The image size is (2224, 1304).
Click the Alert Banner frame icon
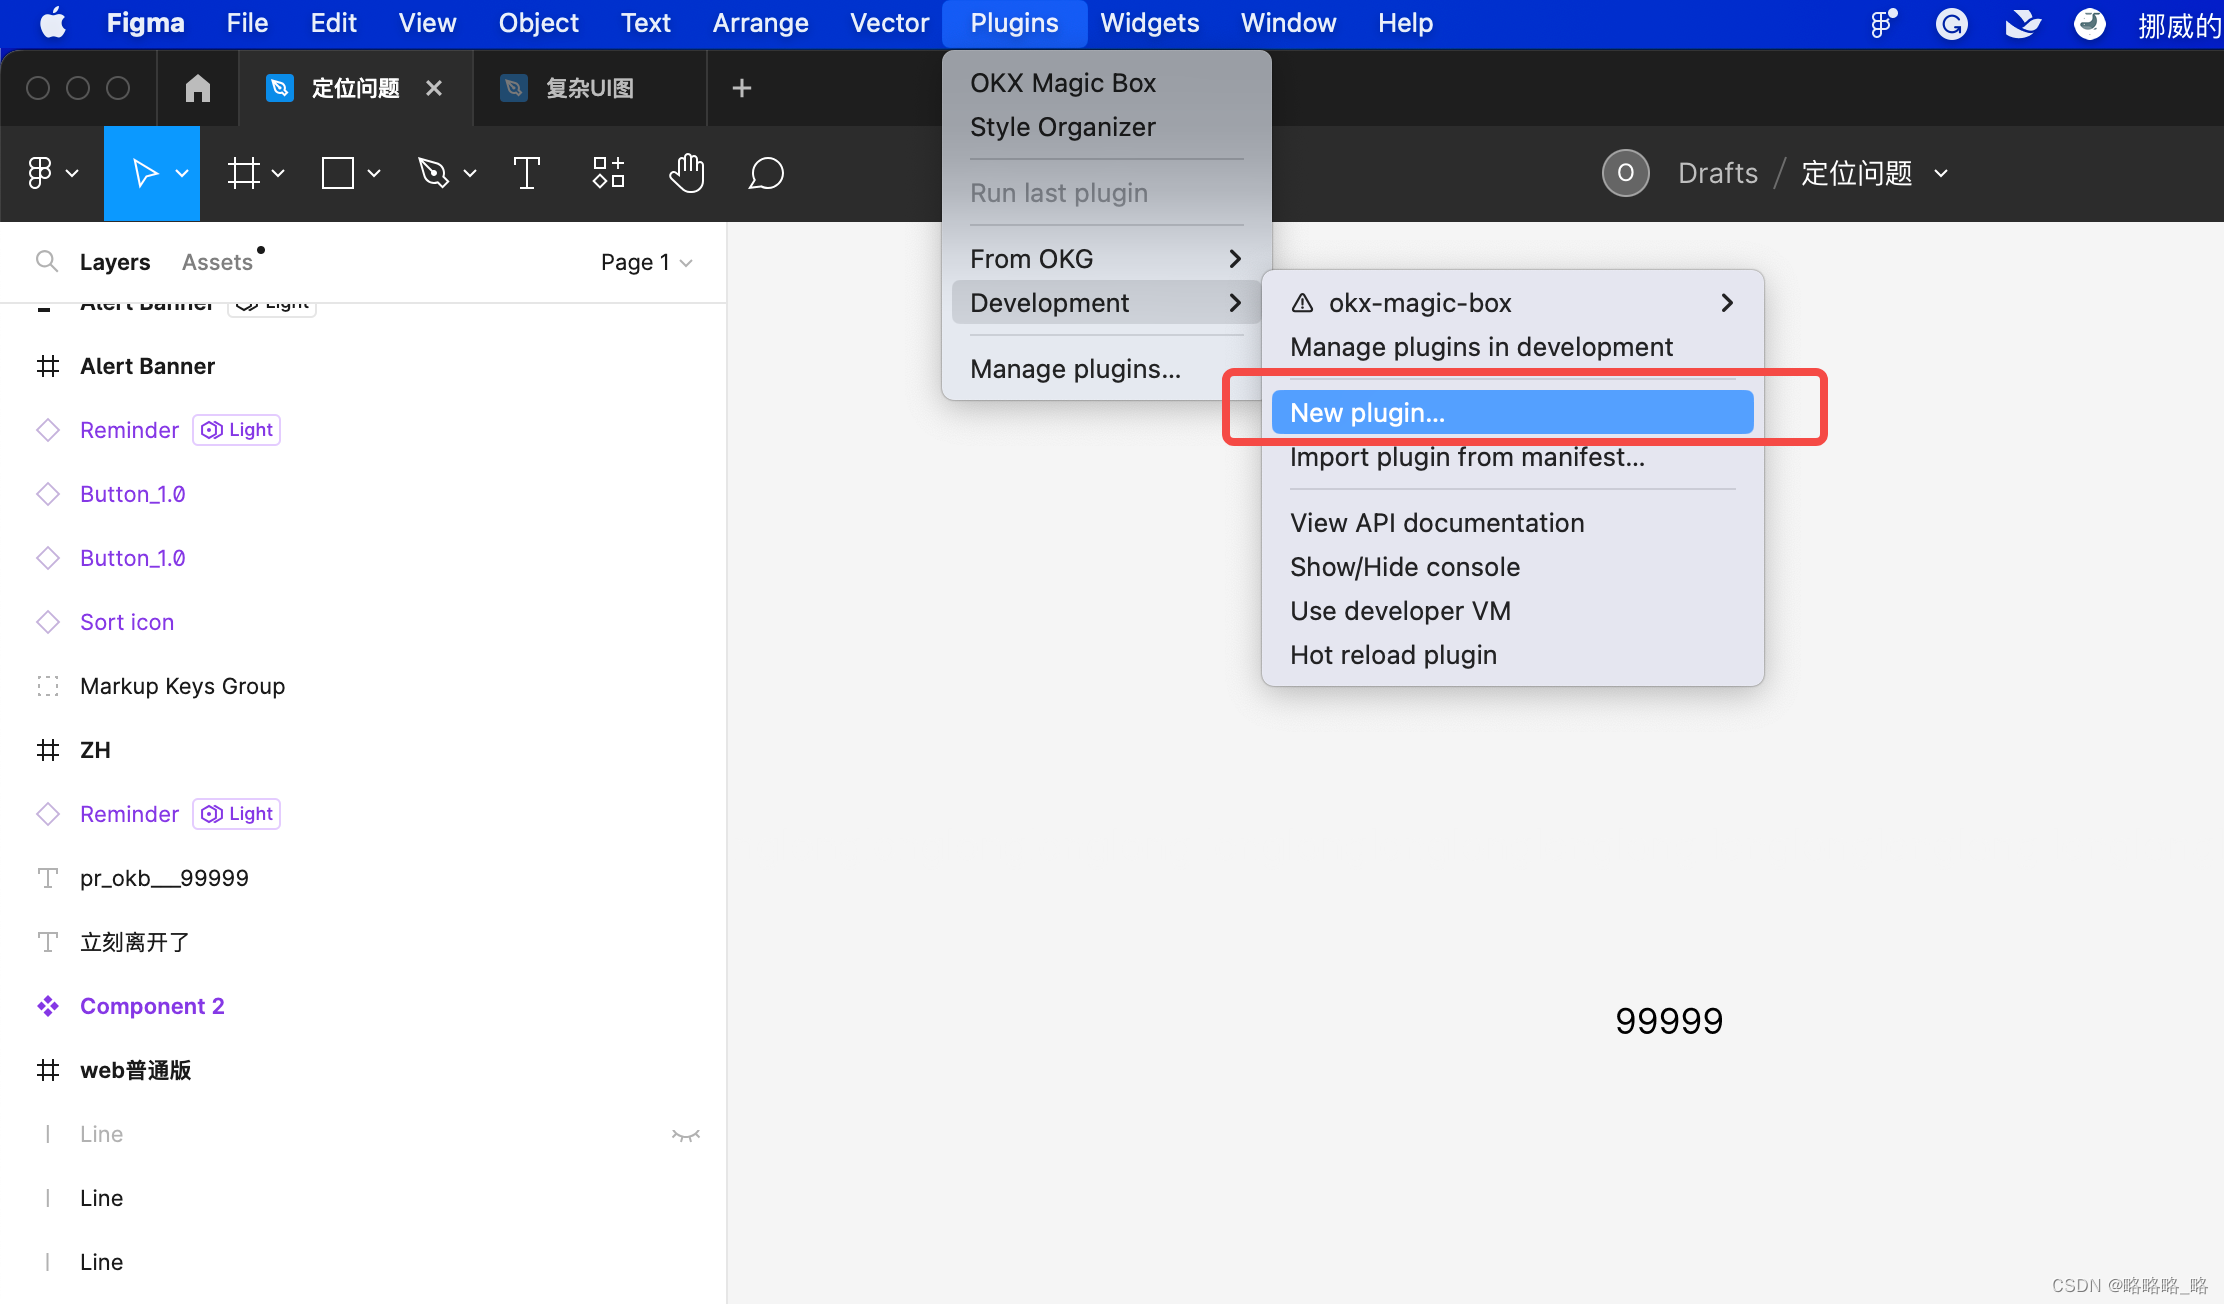tap(48, 366)
